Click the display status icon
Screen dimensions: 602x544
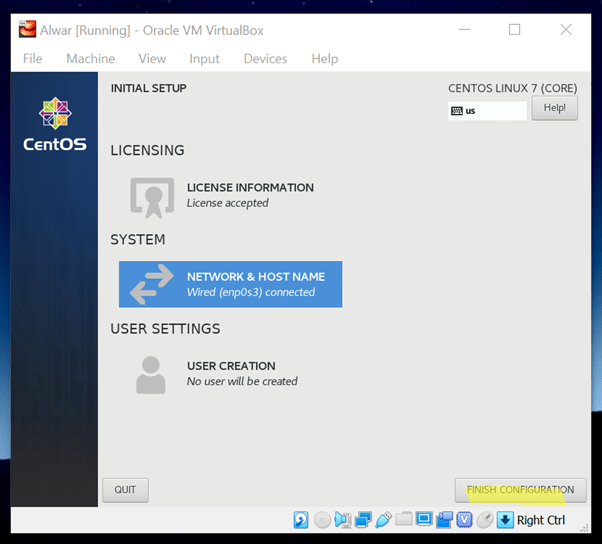point(424,520)
